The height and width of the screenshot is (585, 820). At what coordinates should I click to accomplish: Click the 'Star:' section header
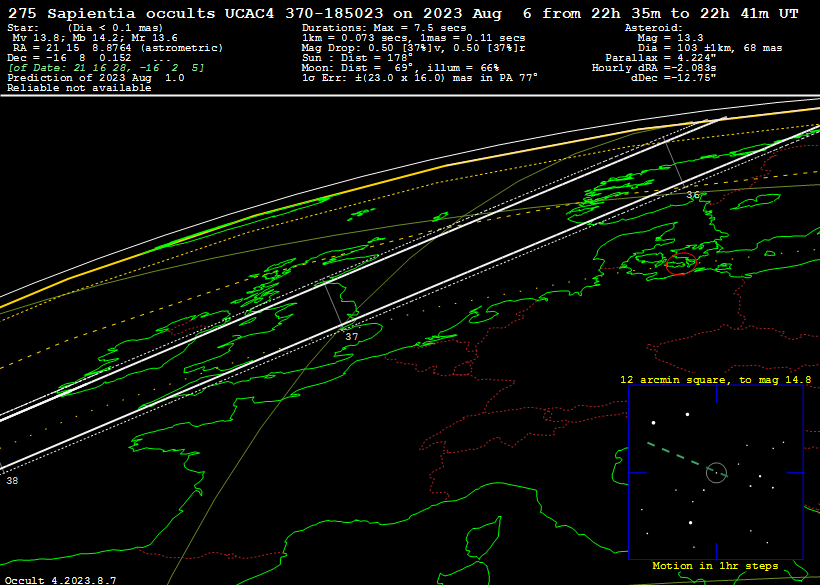click(24, 28)
